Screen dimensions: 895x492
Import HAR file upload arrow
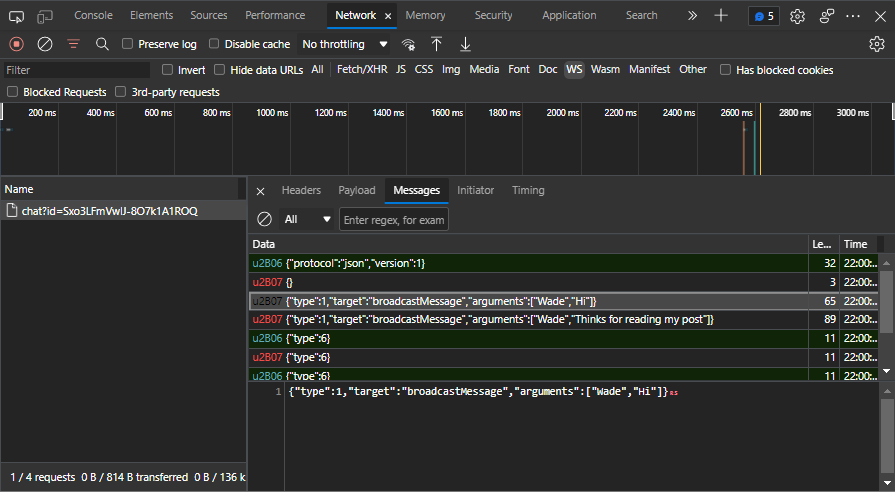(x=437, y=44)
